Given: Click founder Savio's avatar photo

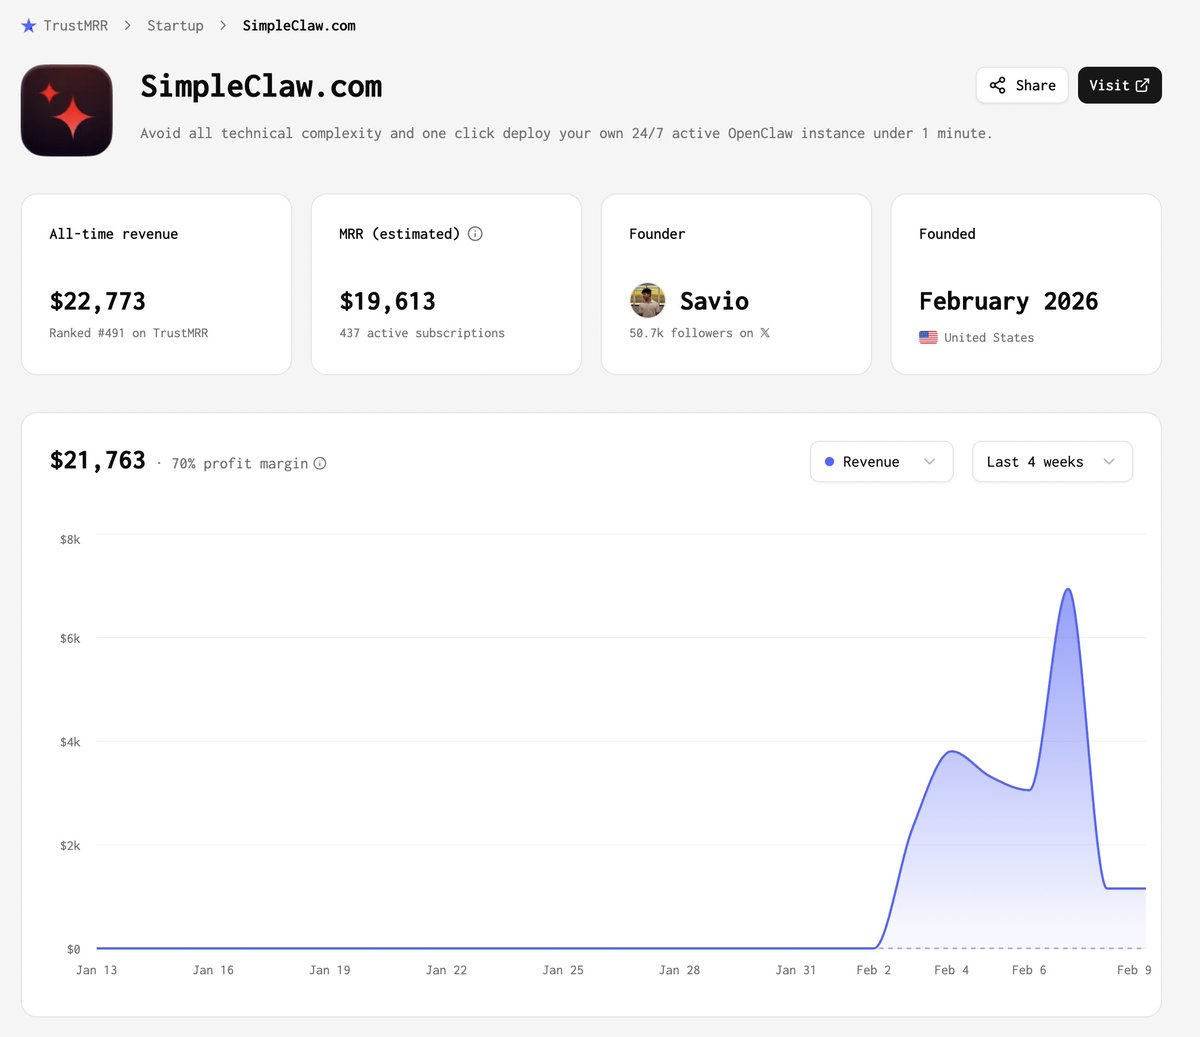Looking at the screenshot, I should pyautogui.click(x=647, y=300).
